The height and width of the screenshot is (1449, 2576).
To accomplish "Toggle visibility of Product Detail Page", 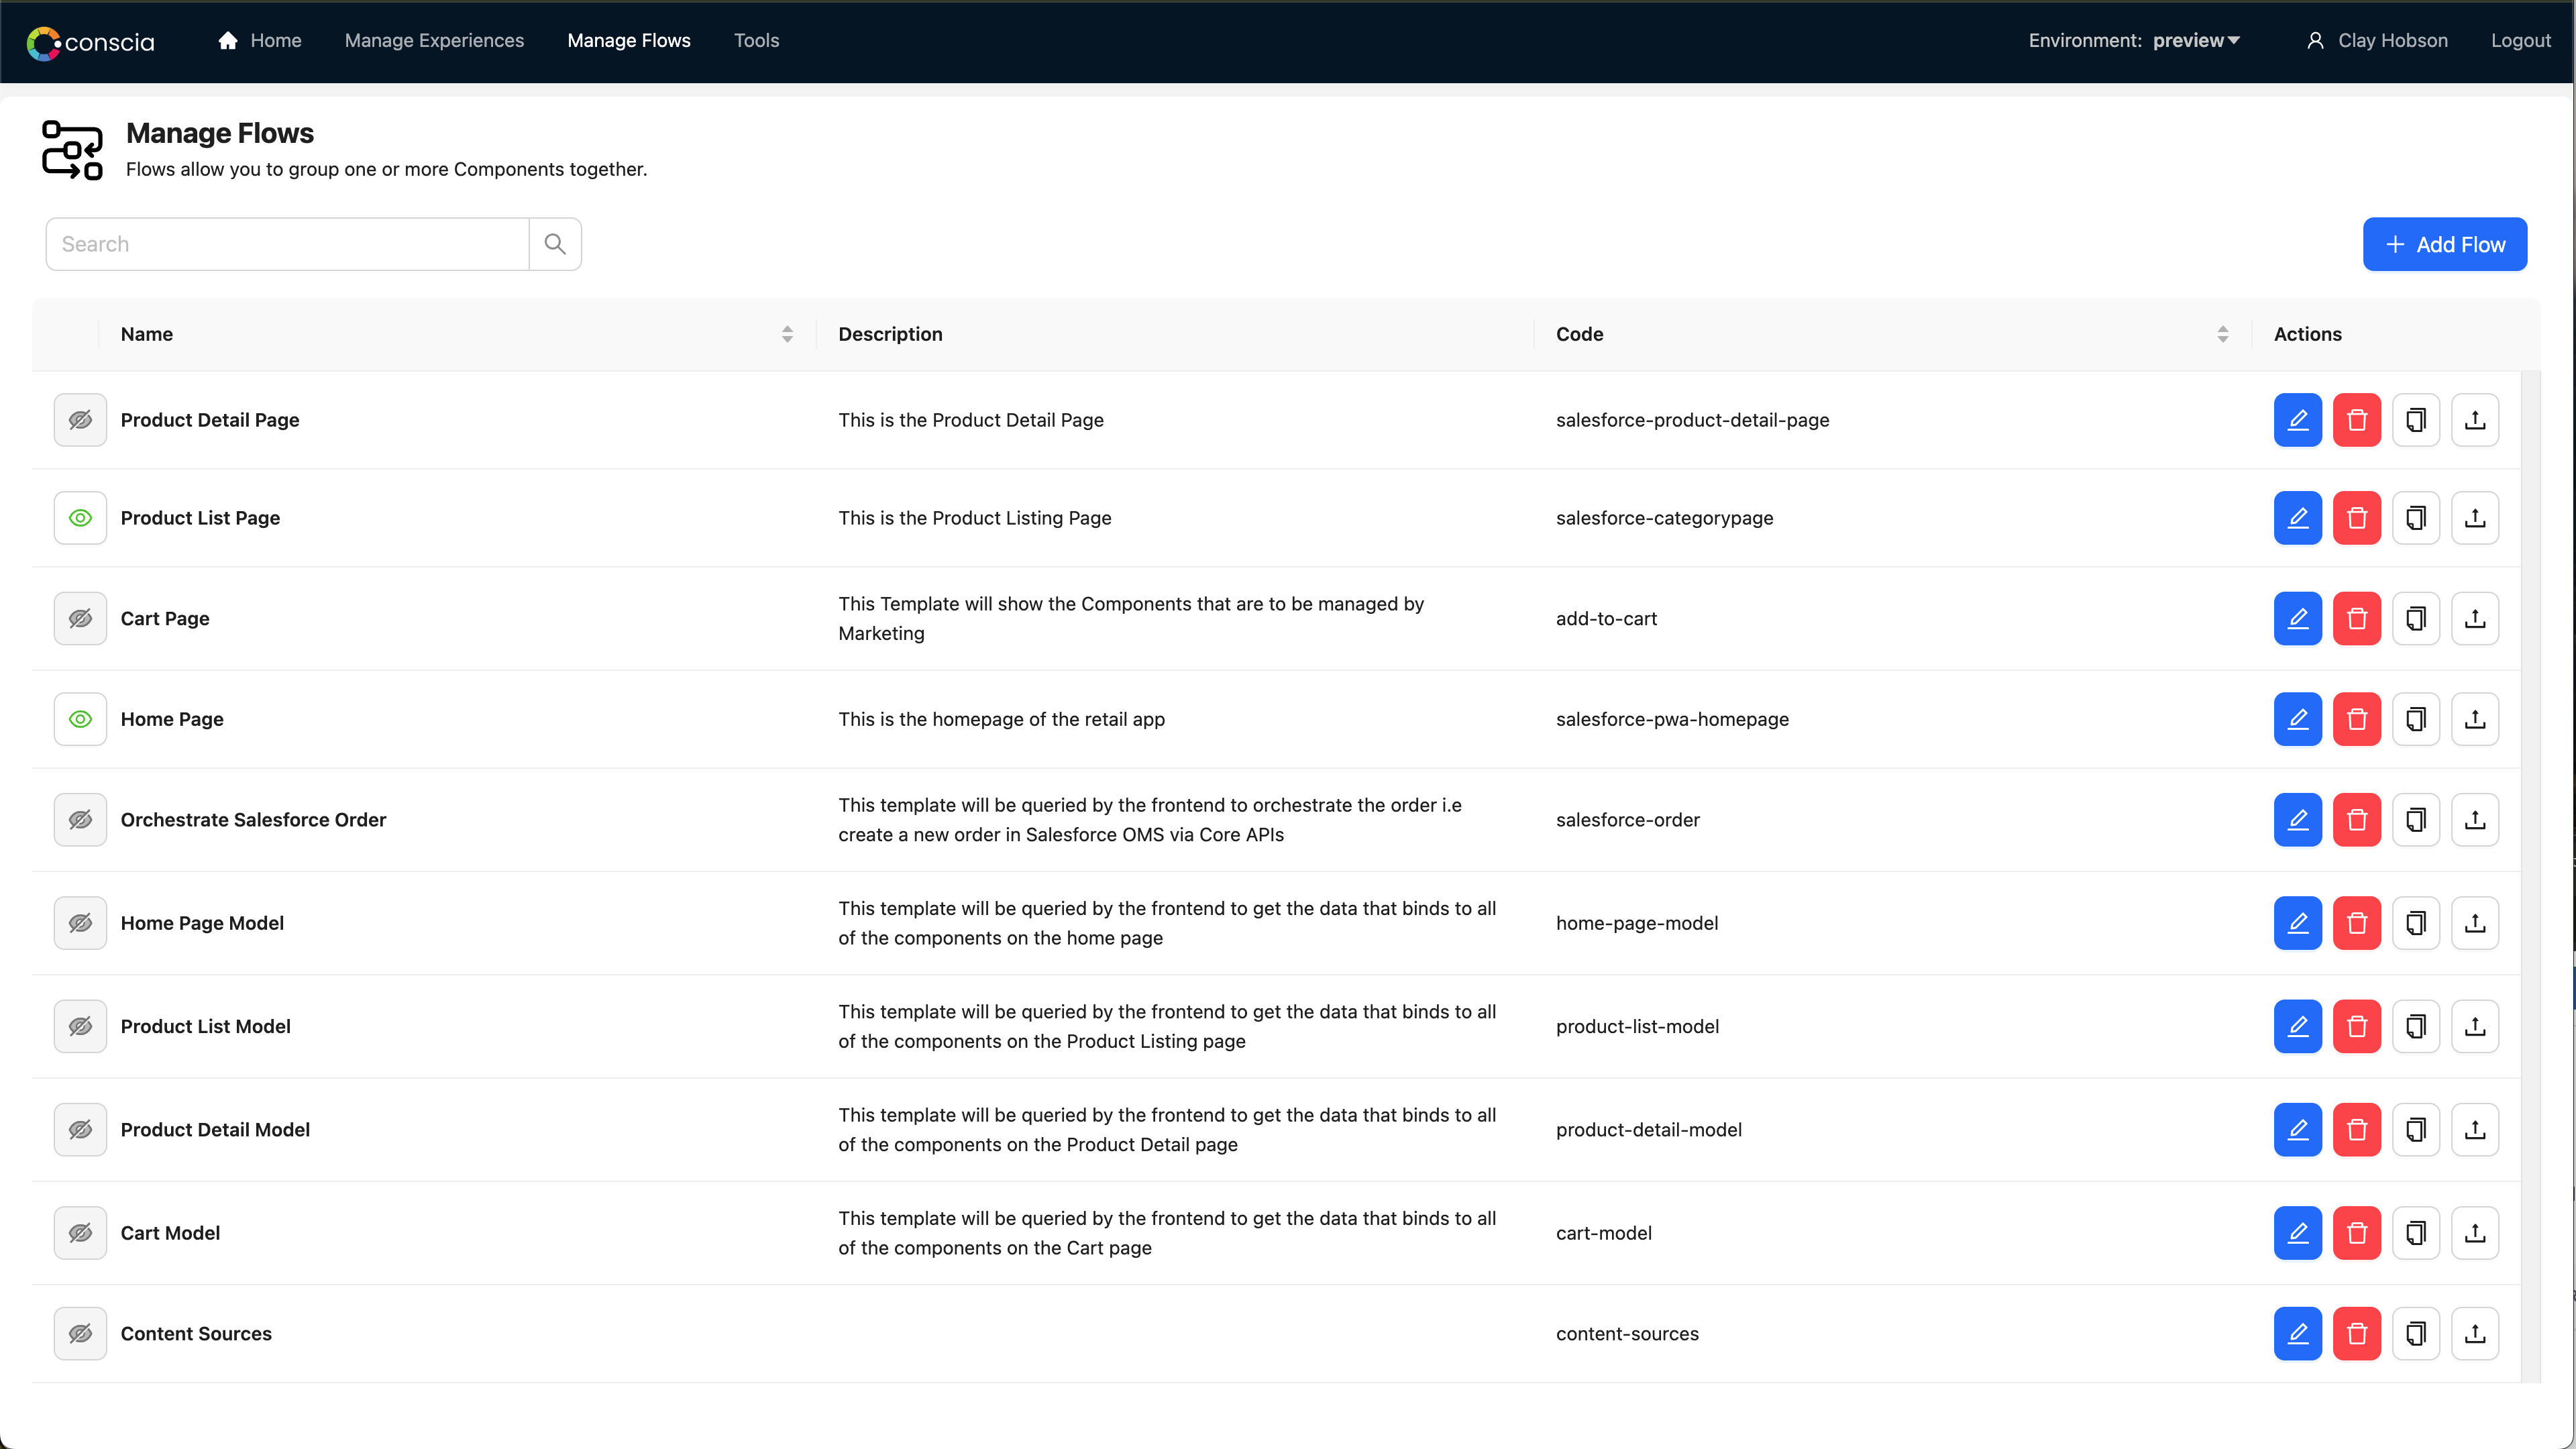I will coord(80,420).
